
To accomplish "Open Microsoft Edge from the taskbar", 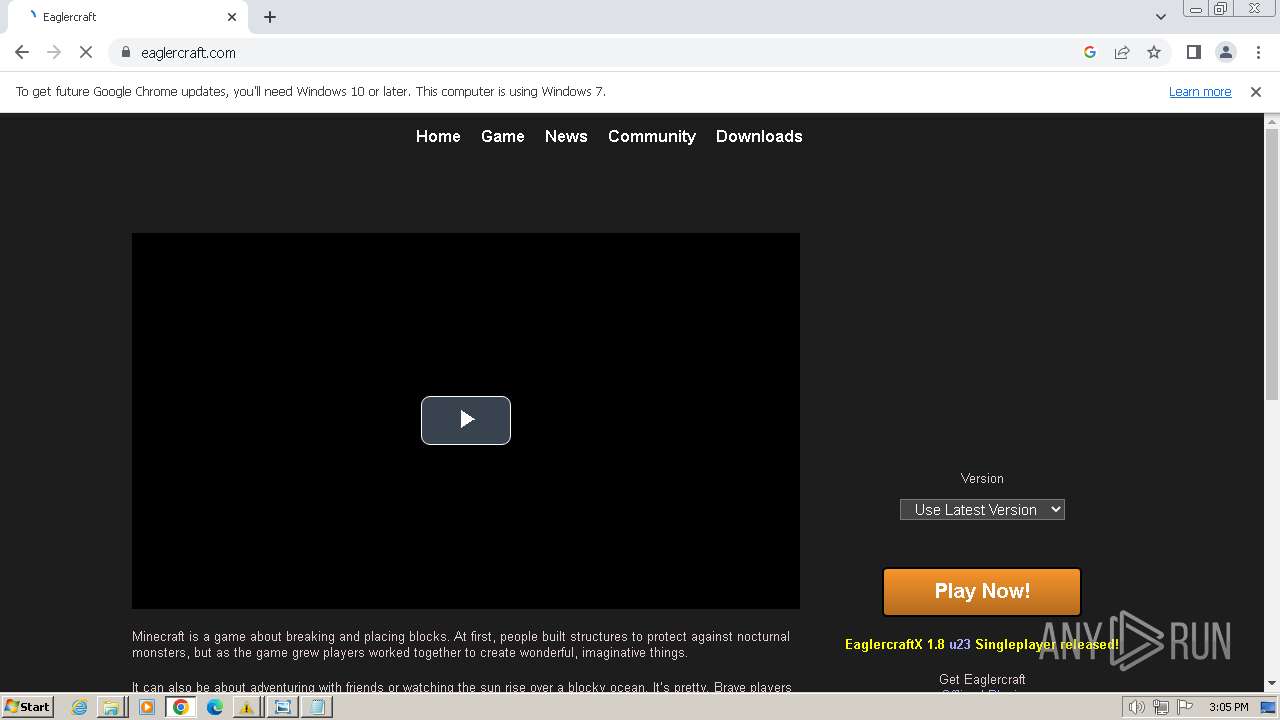I will tap(215, 707).
